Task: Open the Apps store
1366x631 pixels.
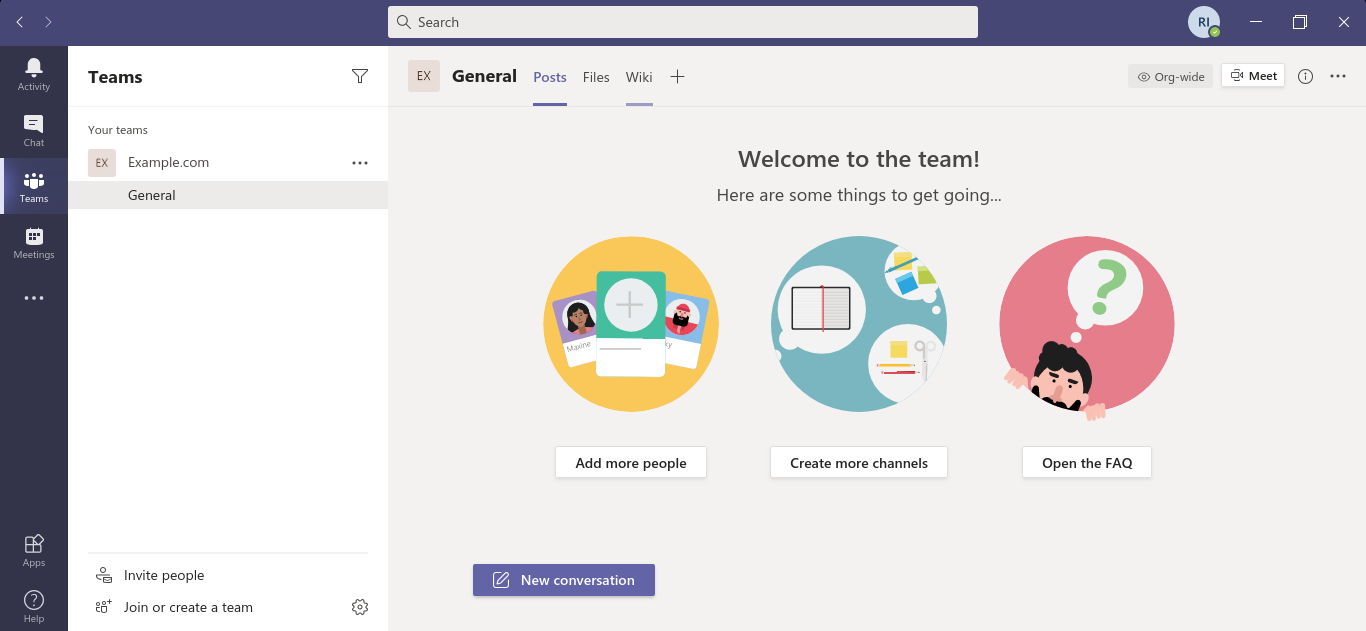Action: 34,550
